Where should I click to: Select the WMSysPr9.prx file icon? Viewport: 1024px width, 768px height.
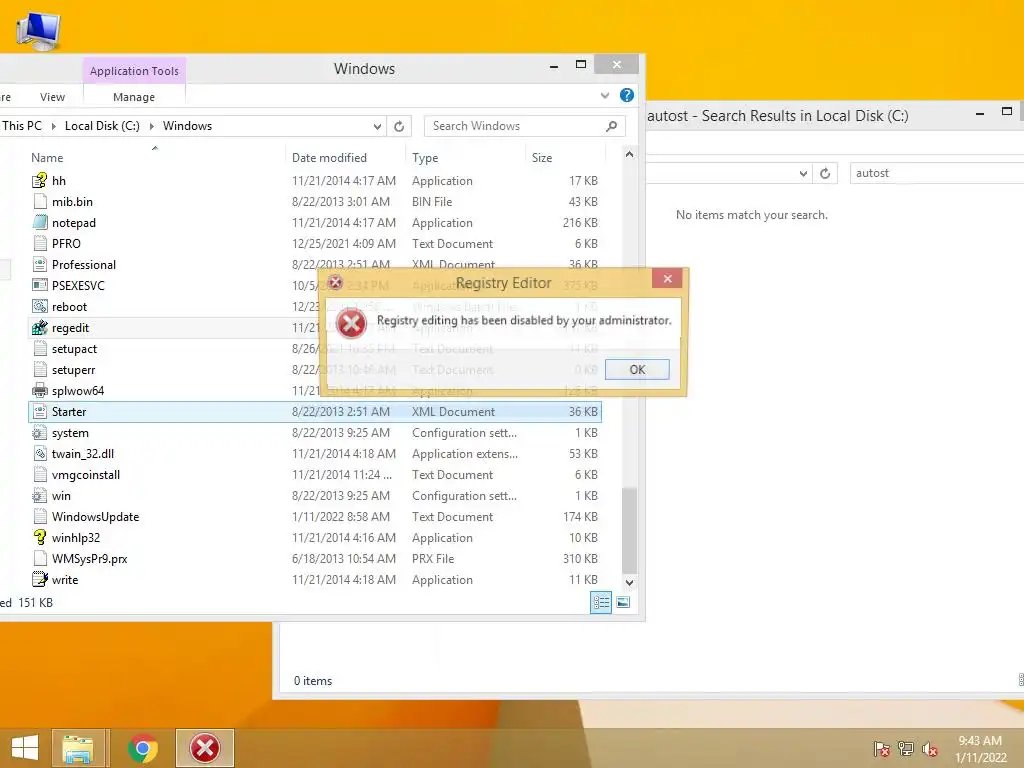(40, 558)
